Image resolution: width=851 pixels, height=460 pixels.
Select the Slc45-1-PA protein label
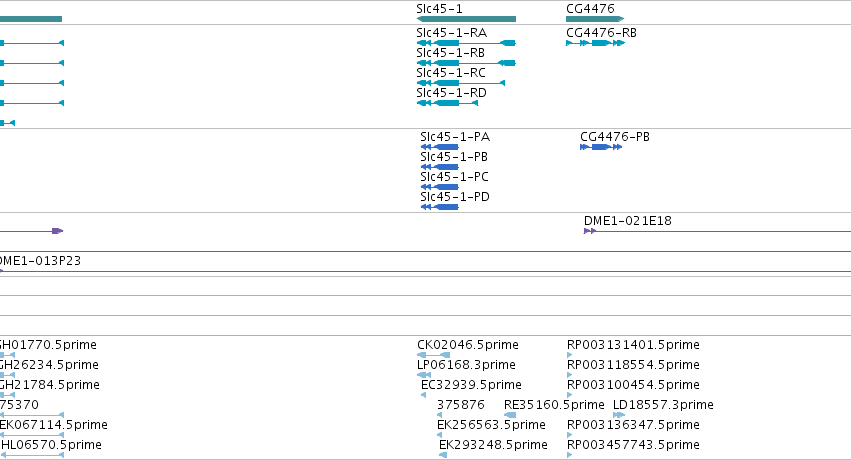point(455,137)
